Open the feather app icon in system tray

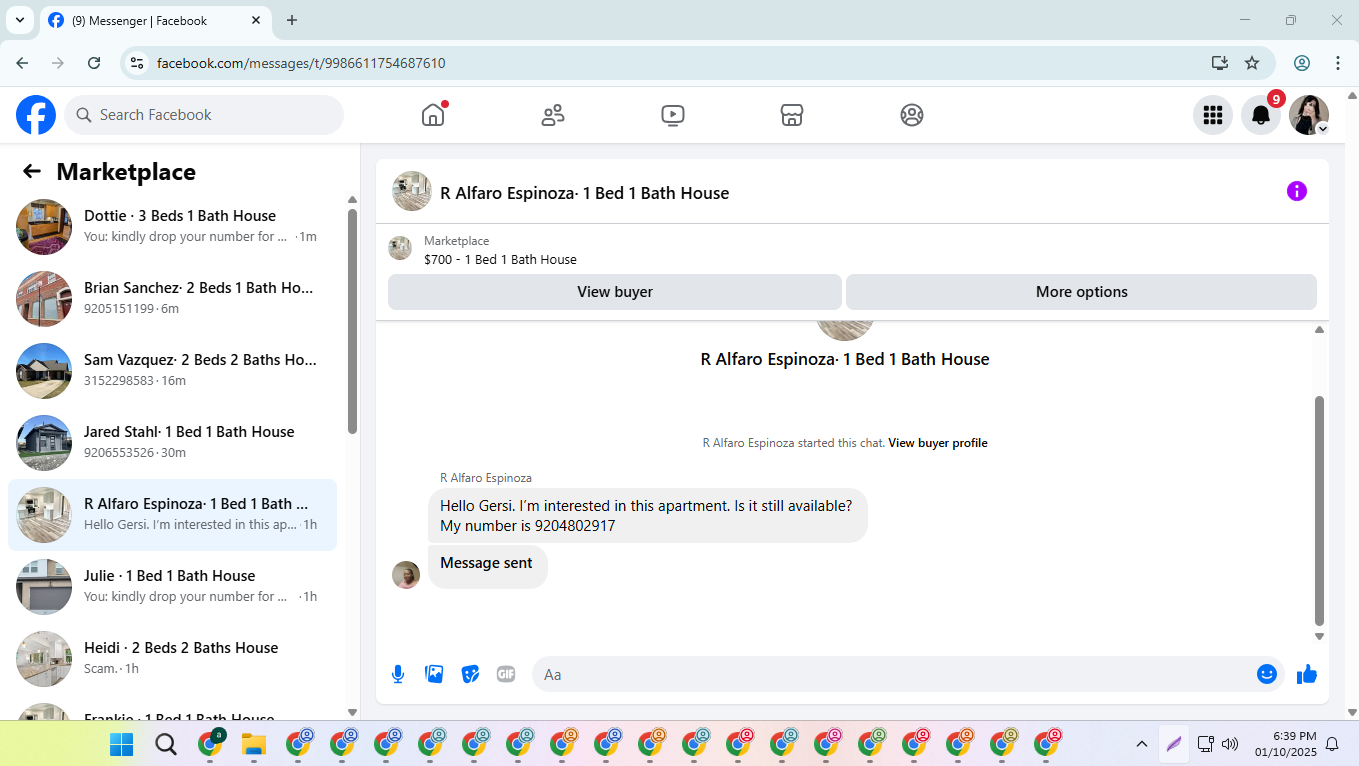click(1174, 744)
